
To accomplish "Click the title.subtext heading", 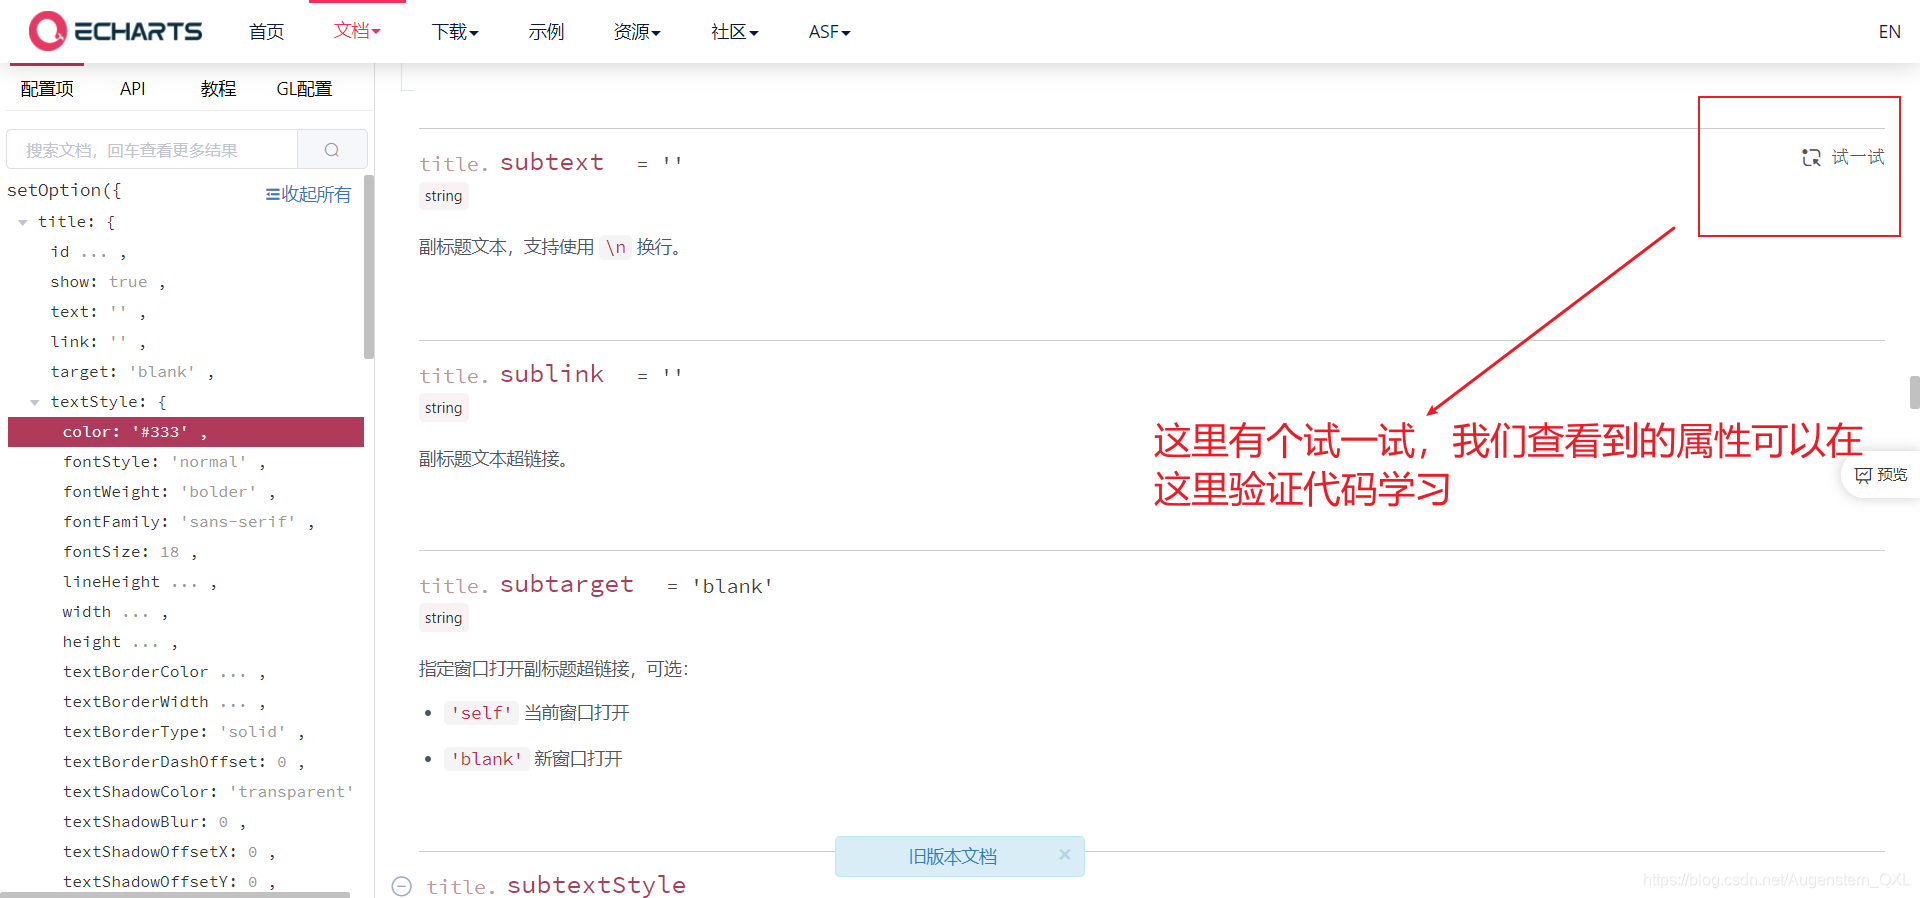I will point(511,163).
